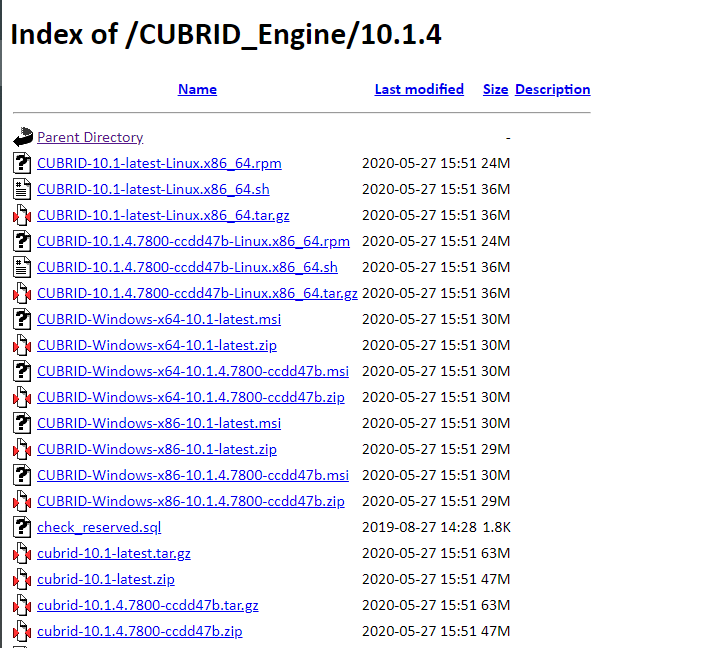Click the page heading Index of /CUBRID_Engine/10.1.4

tap(226, 35)
